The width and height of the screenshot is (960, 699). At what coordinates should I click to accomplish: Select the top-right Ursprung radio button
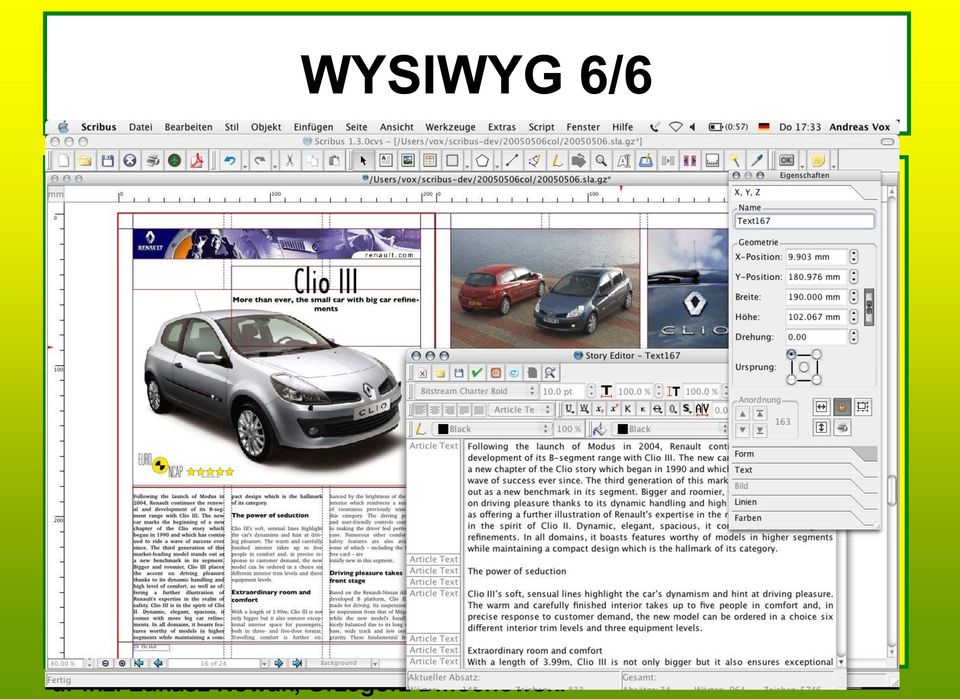pos(817,354)
